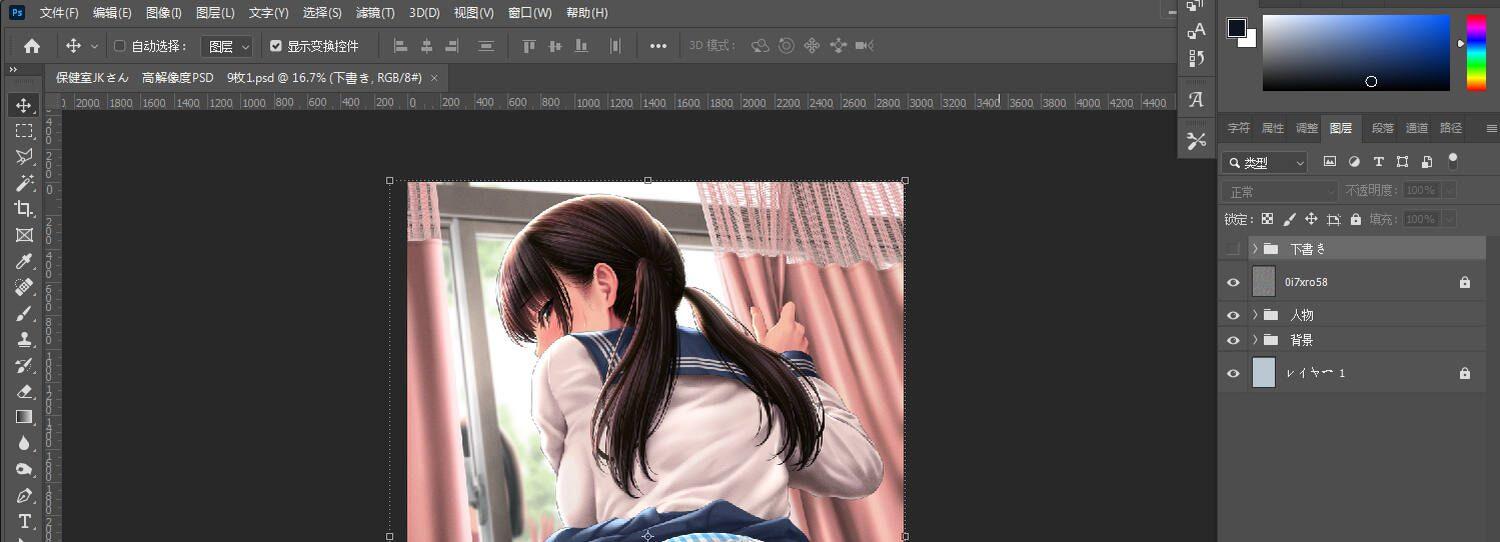Viewport: 1500px width, 542px height.
Task: Open the 图层(L) menu
Action: click(216, 13)
